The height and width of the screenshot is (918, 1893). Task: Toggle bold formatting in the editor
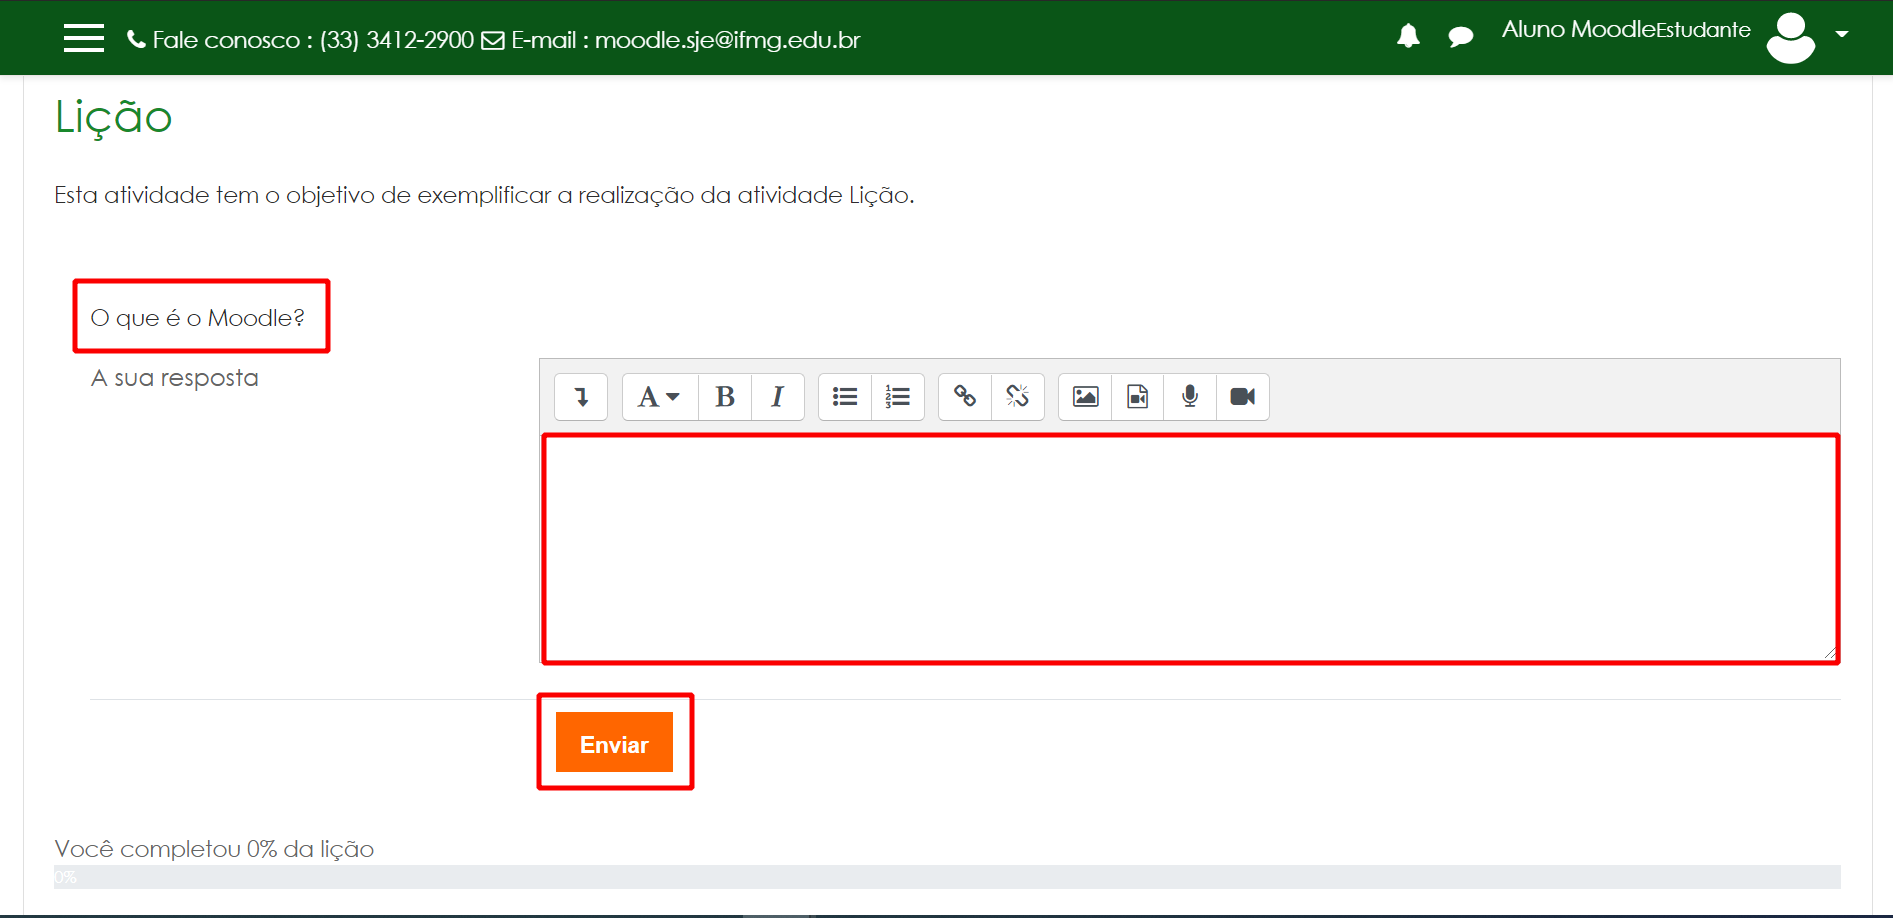(724, 397)
